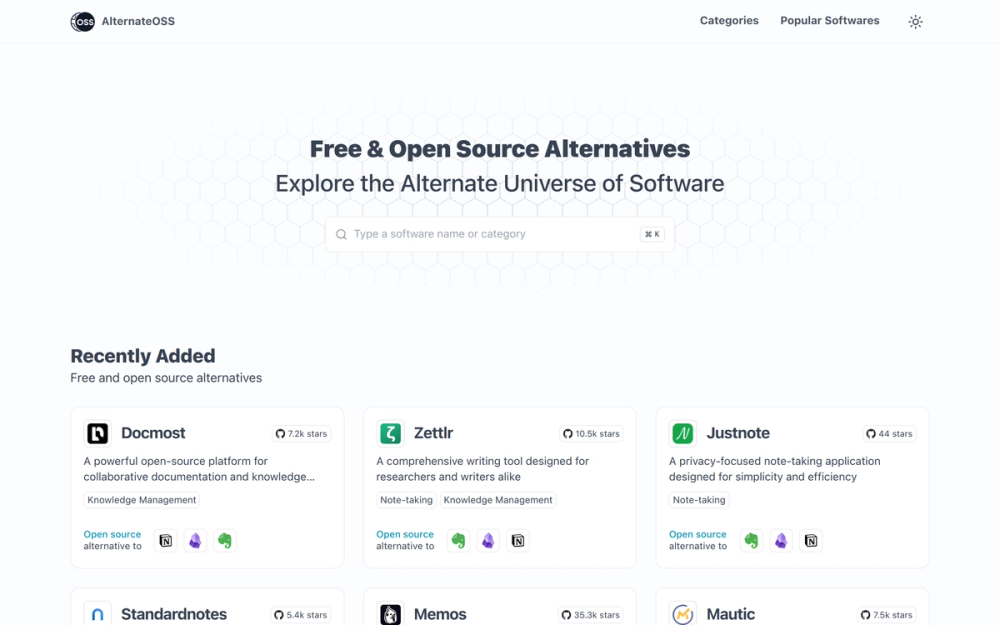Click the Notion icon on Justnote card

coord(811,541)
